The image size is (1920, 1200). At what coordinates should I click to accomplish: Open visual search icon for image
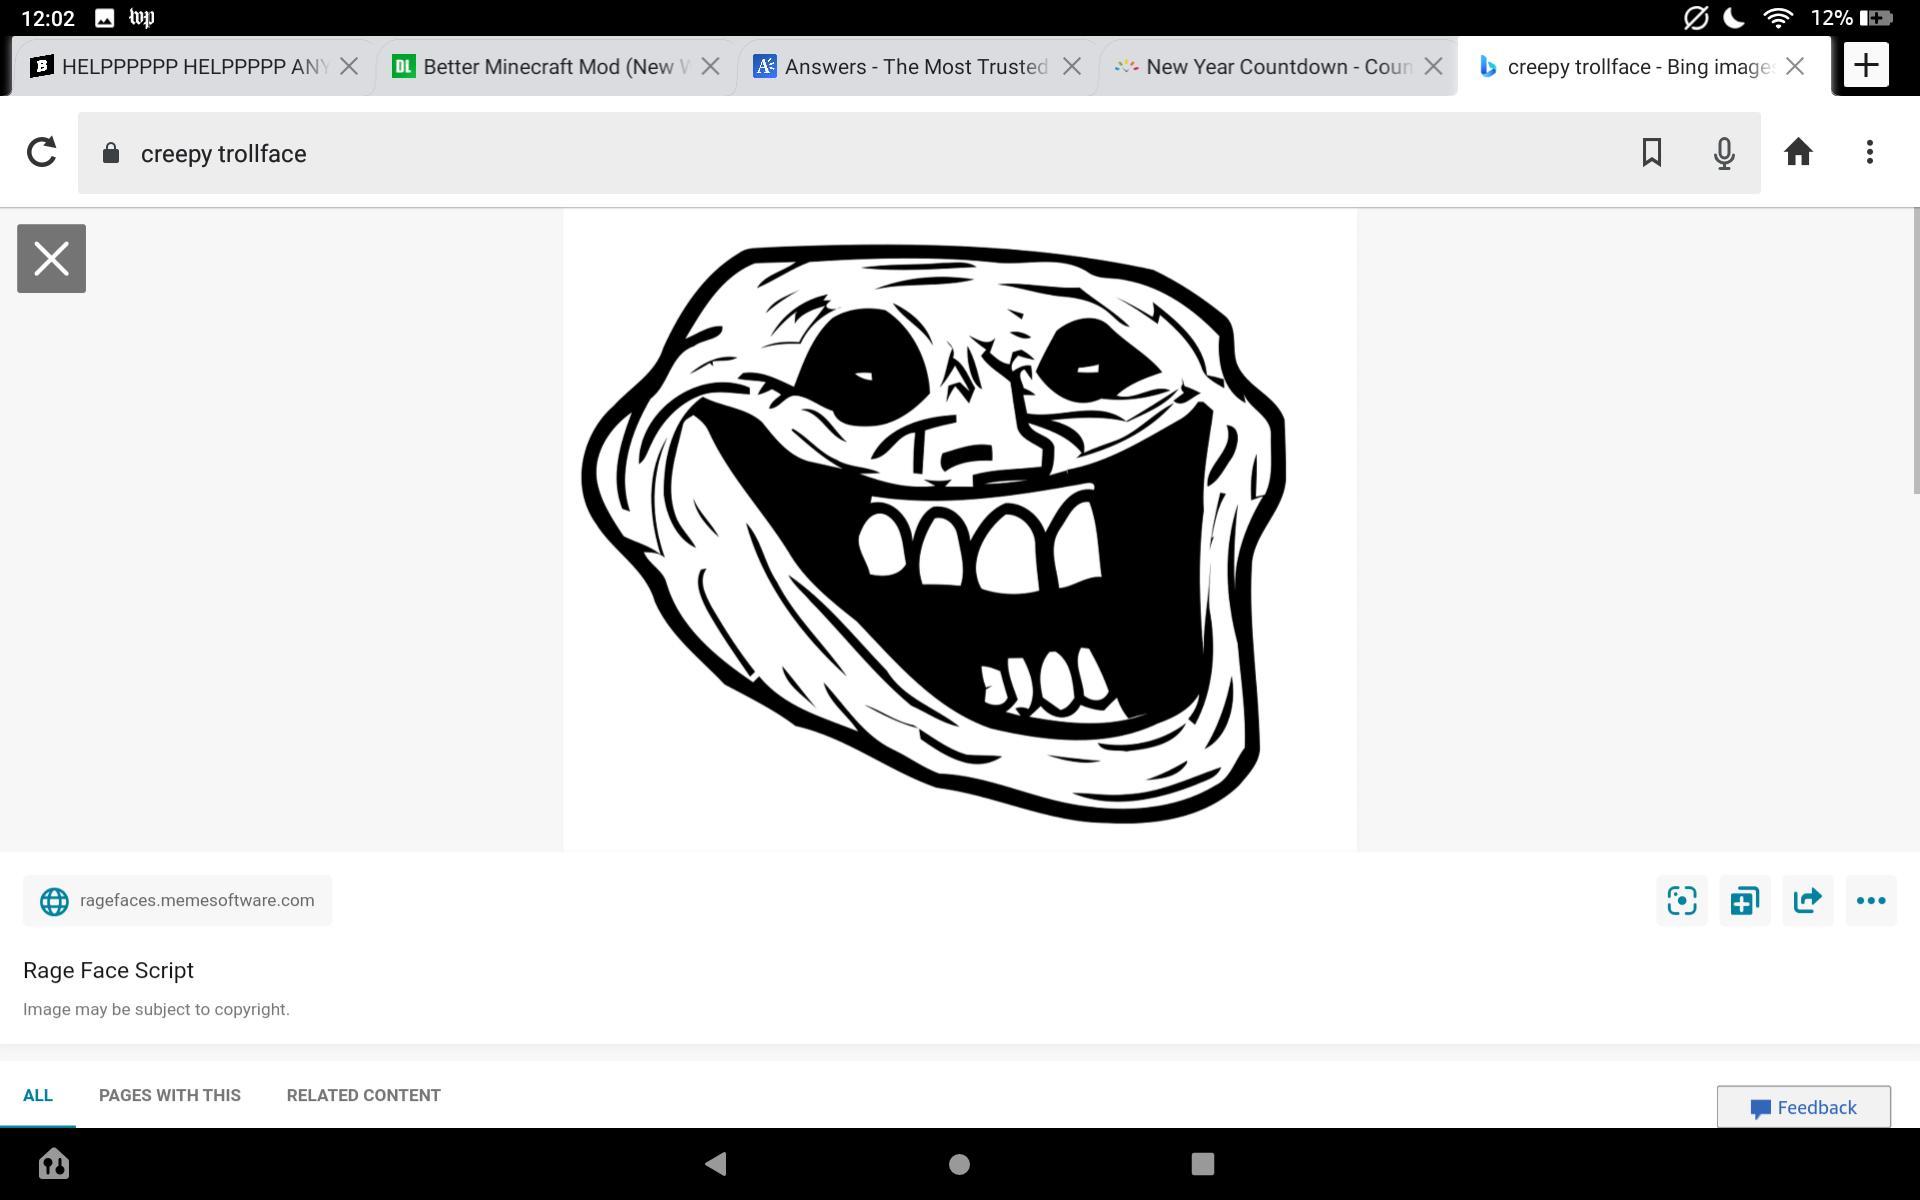[1681, 900]
